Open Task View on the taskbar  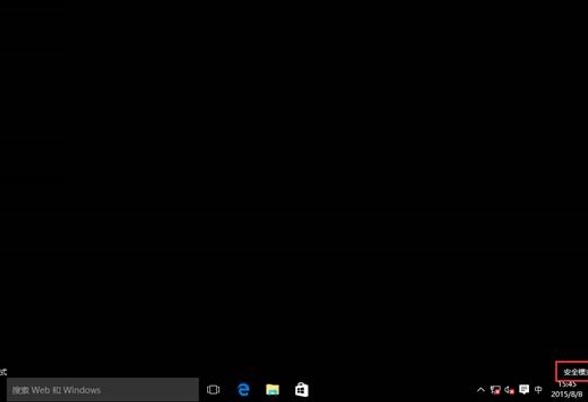[213, 390]
